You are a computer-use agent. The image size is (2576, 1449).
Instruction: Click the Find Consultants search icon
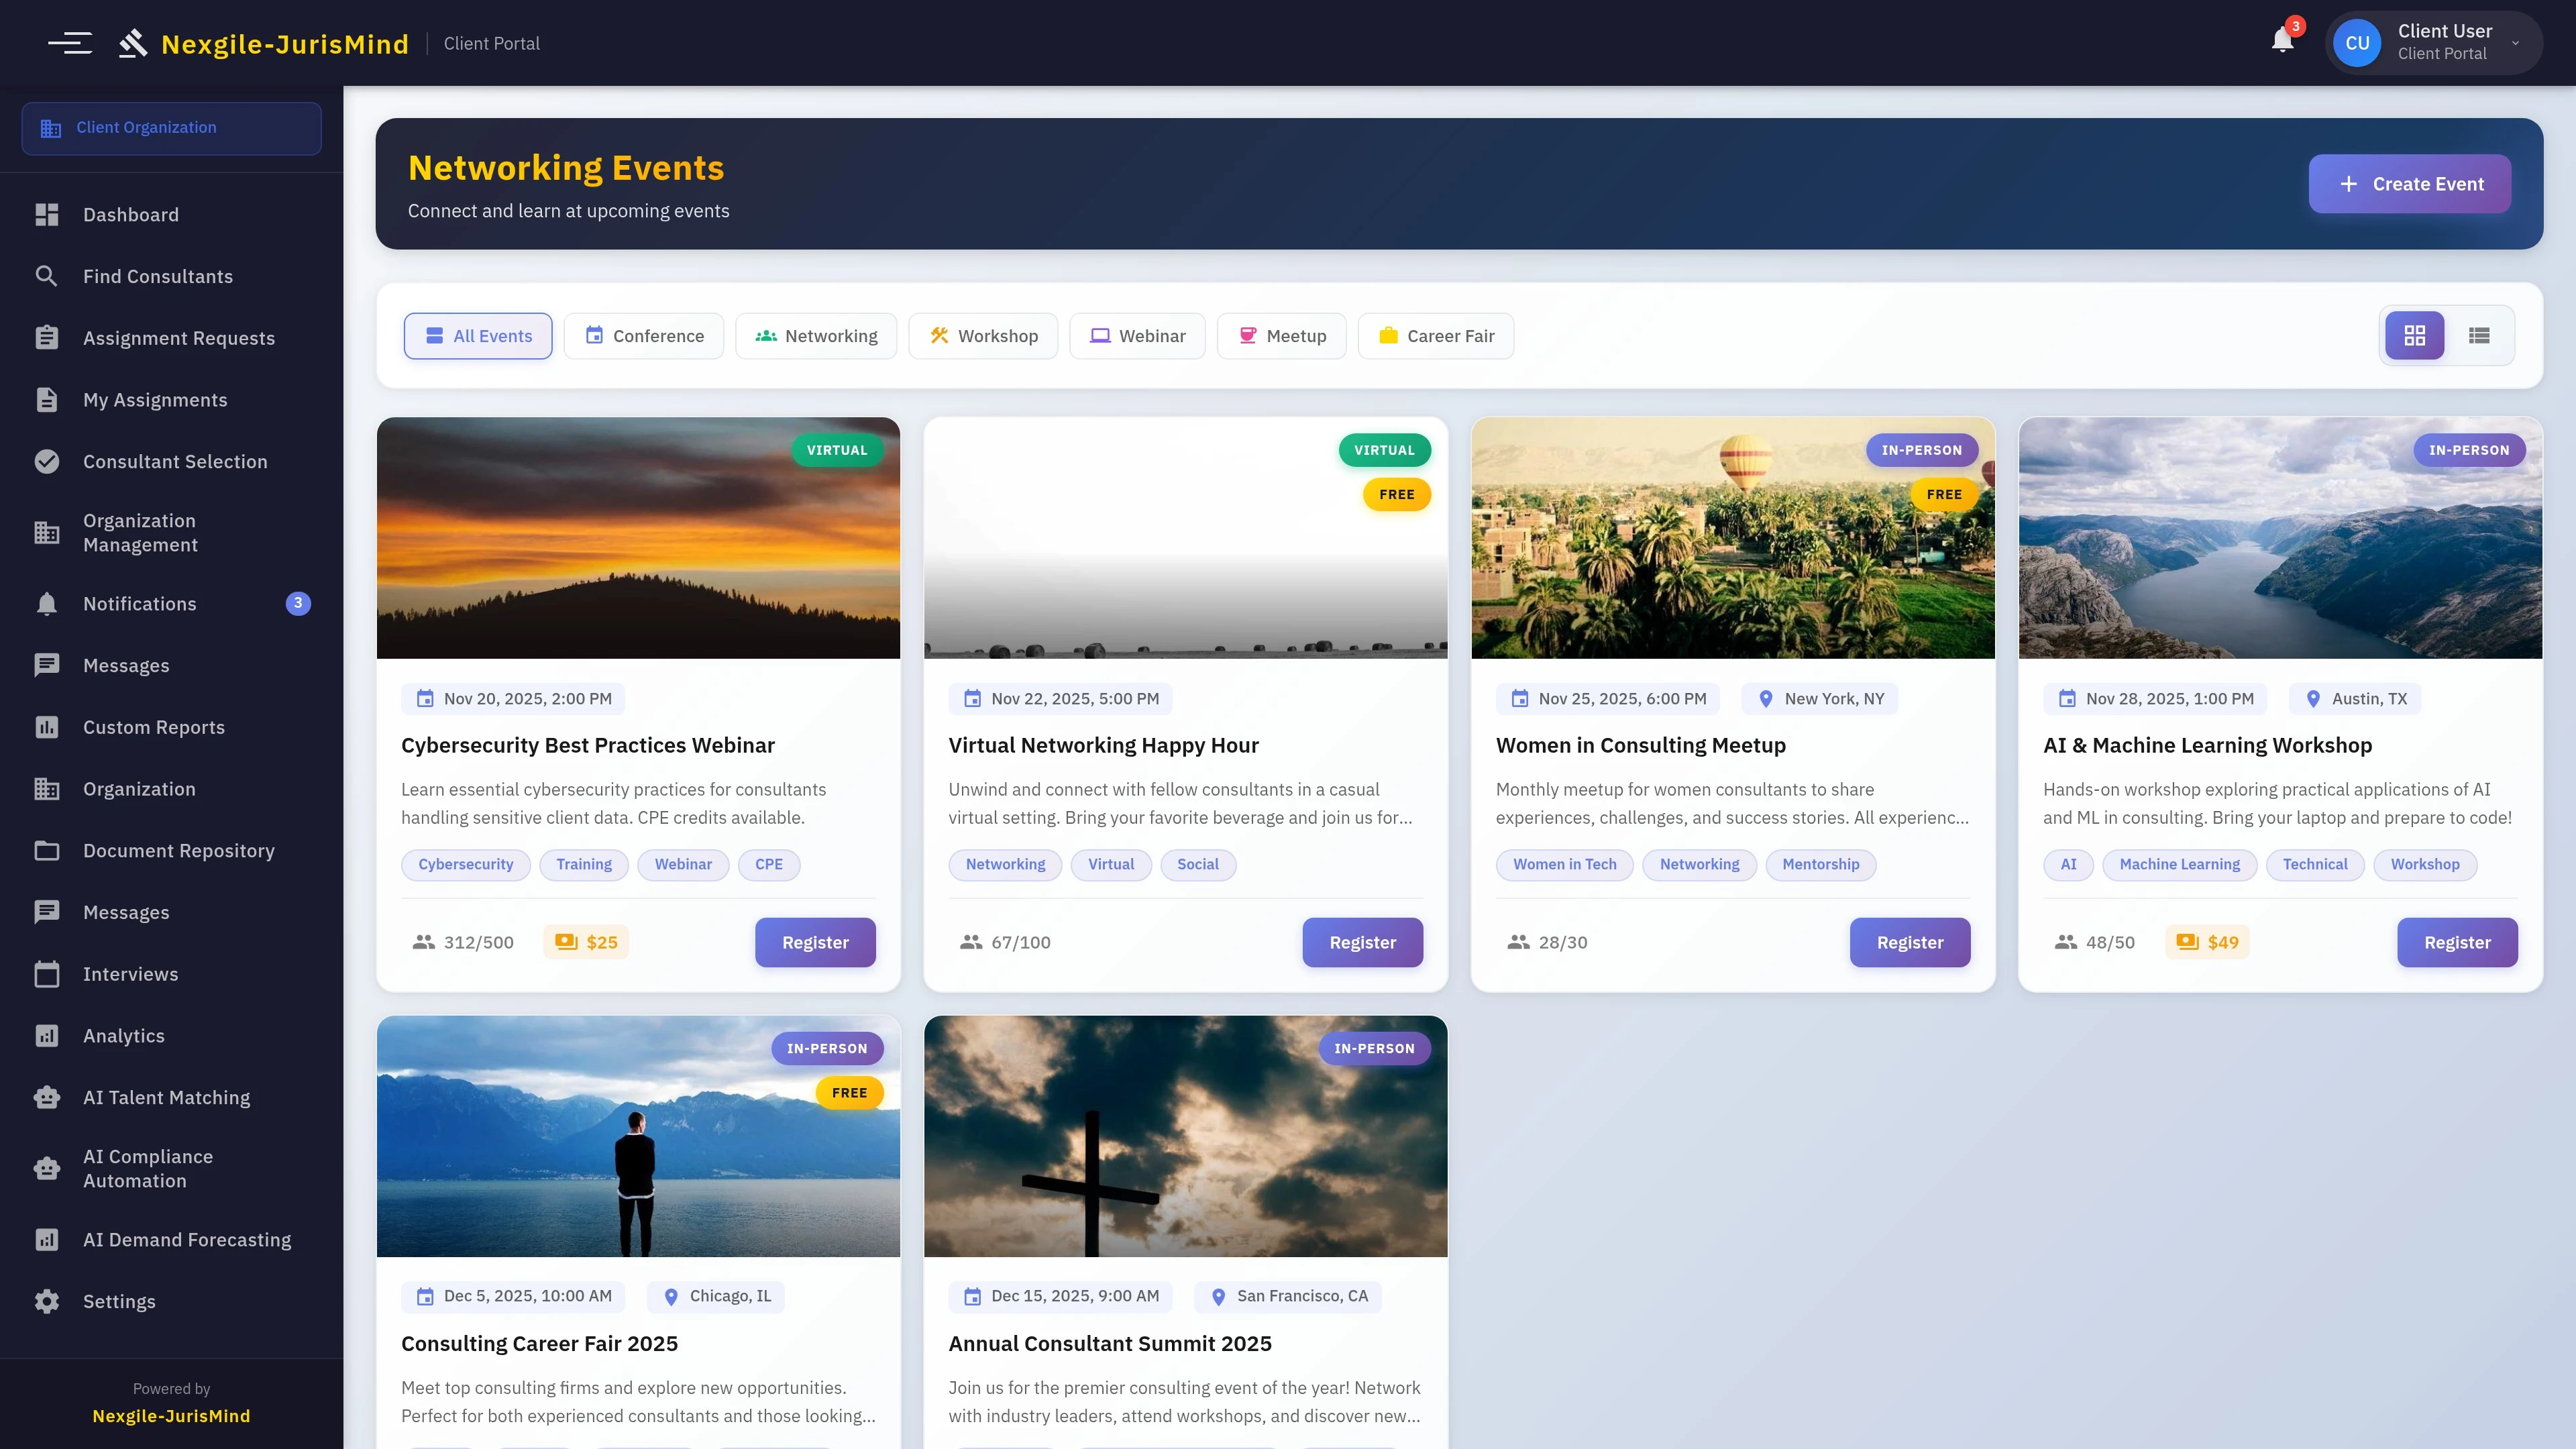pos(47,276)
